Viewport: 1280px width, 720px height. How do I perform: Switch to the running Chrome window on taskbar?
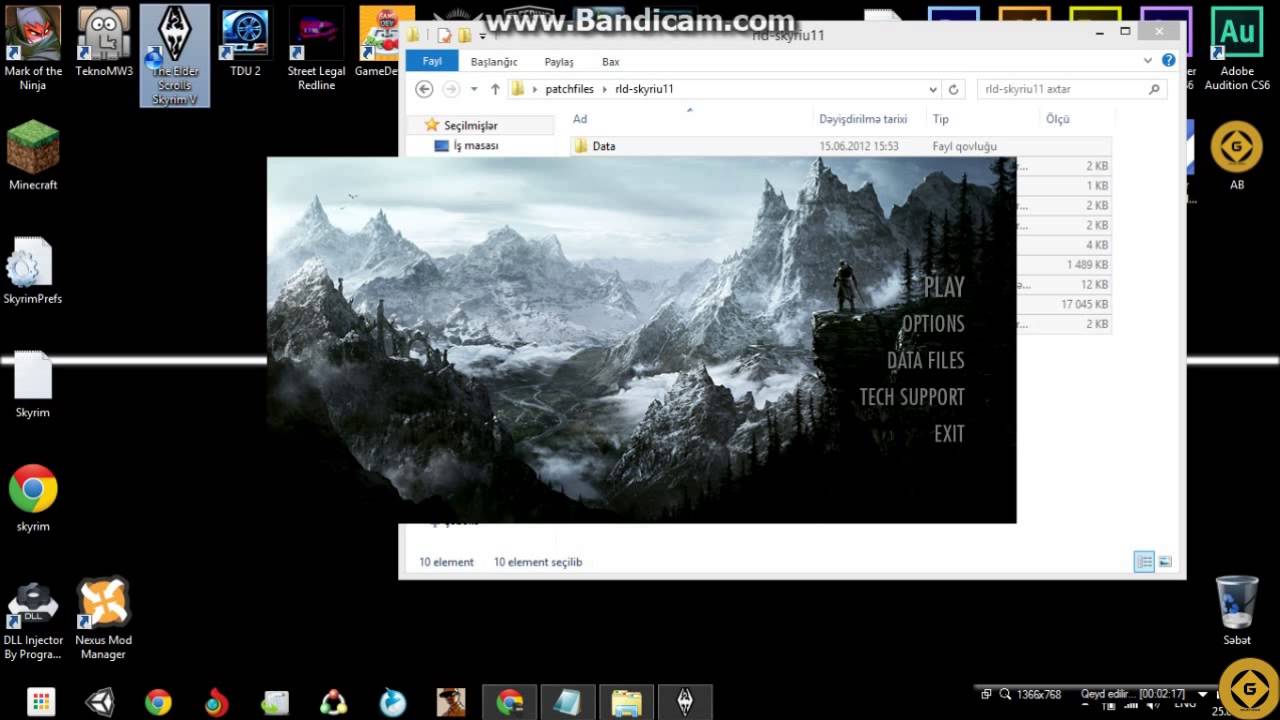pyautogui.click(x=510, y=702)
